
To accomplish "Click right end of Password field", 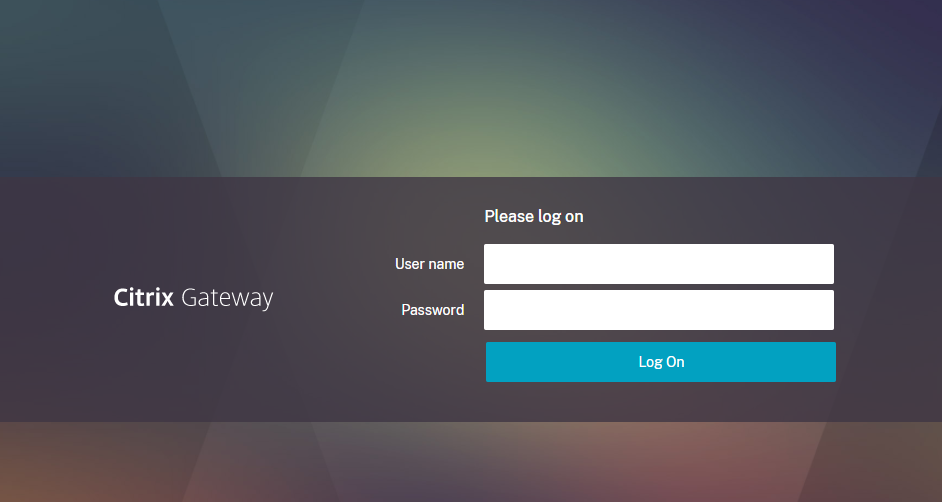I will 828,310.
